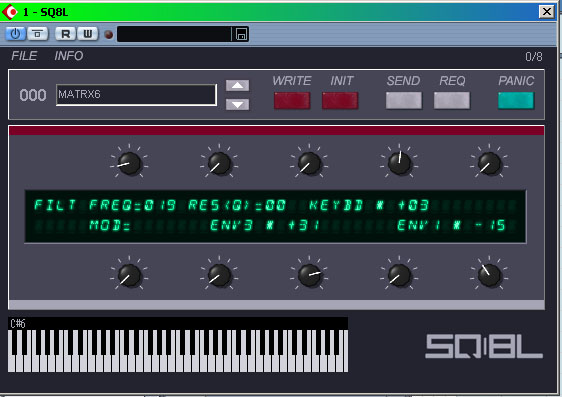562x397 pixels.
Task: Click the KEYBD amount knob above display
Action: (399, 163)
